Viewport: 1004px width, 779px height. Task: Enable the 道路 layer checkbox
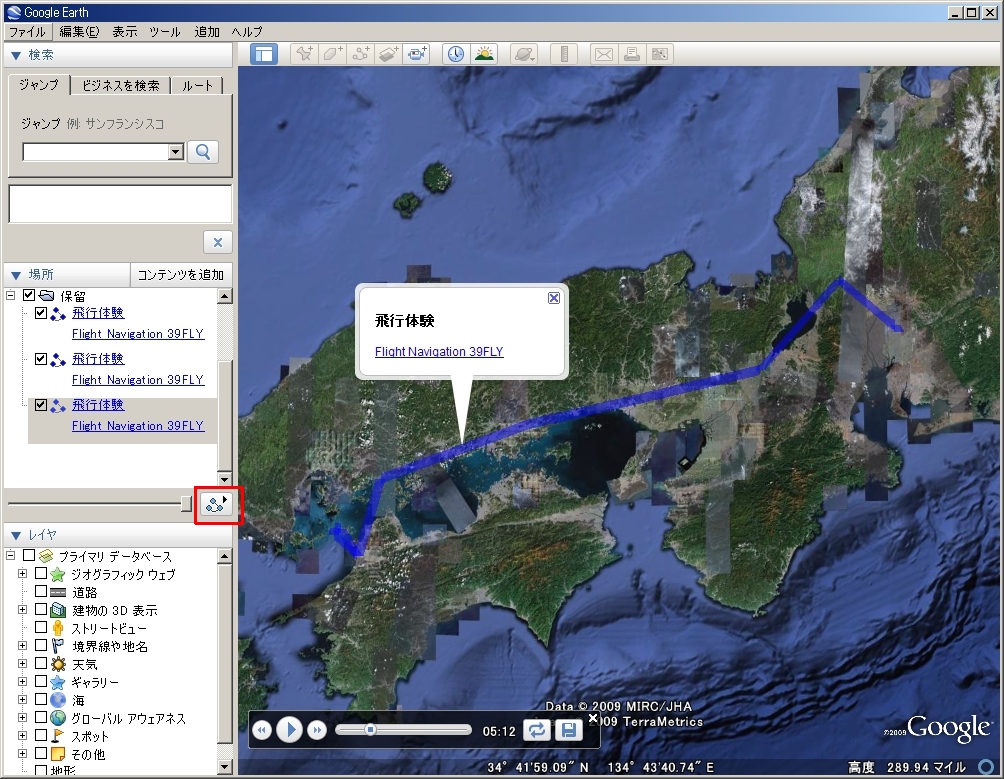[41, 591]
